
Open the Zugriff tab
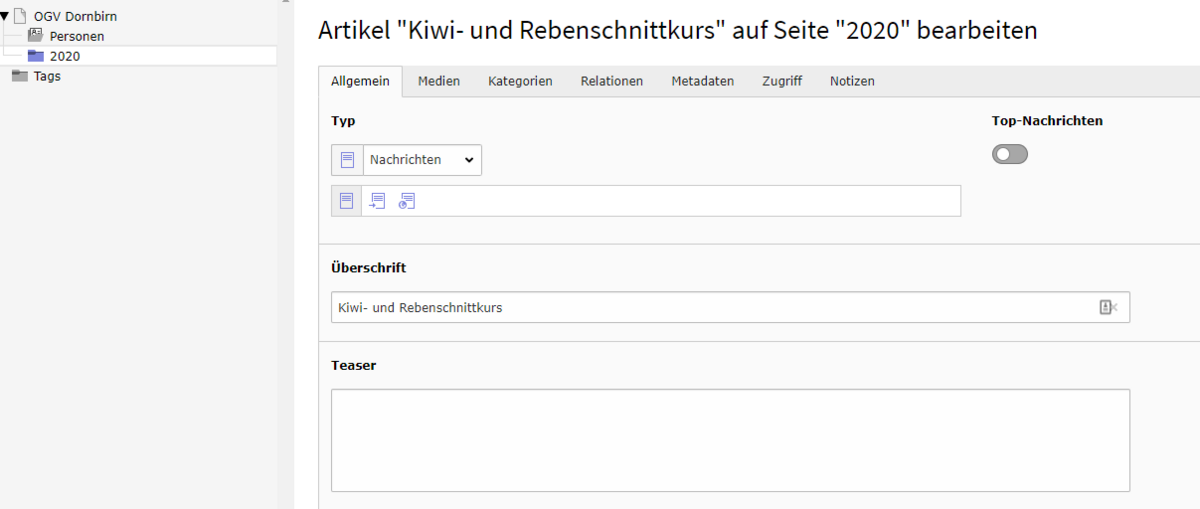(781, 82)
